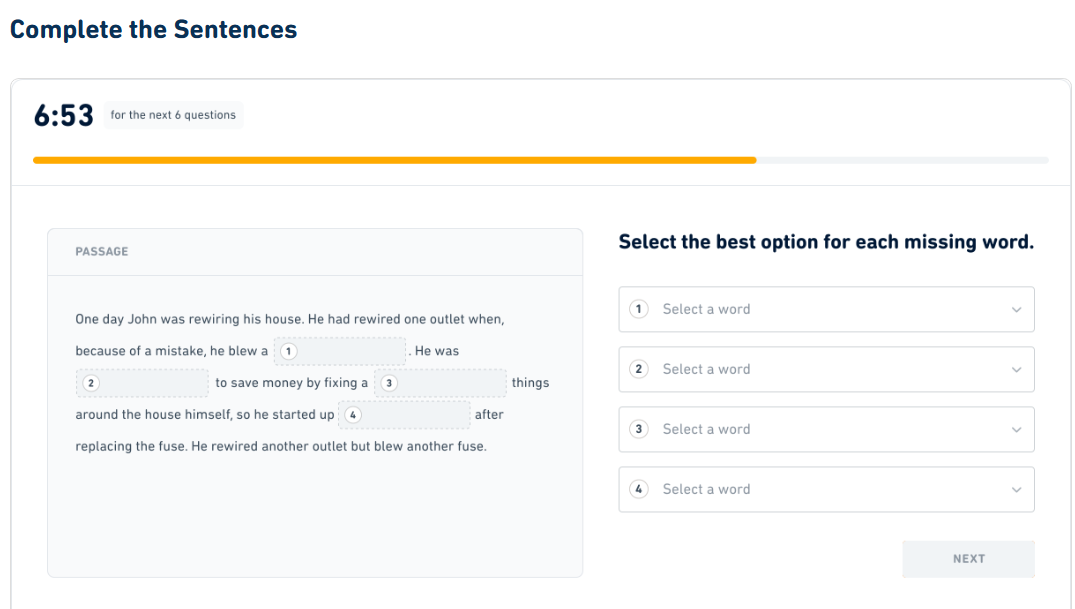Open the word dropdown for blank 3
Screen dimensions: 1075x609
(x=826, y=429)
